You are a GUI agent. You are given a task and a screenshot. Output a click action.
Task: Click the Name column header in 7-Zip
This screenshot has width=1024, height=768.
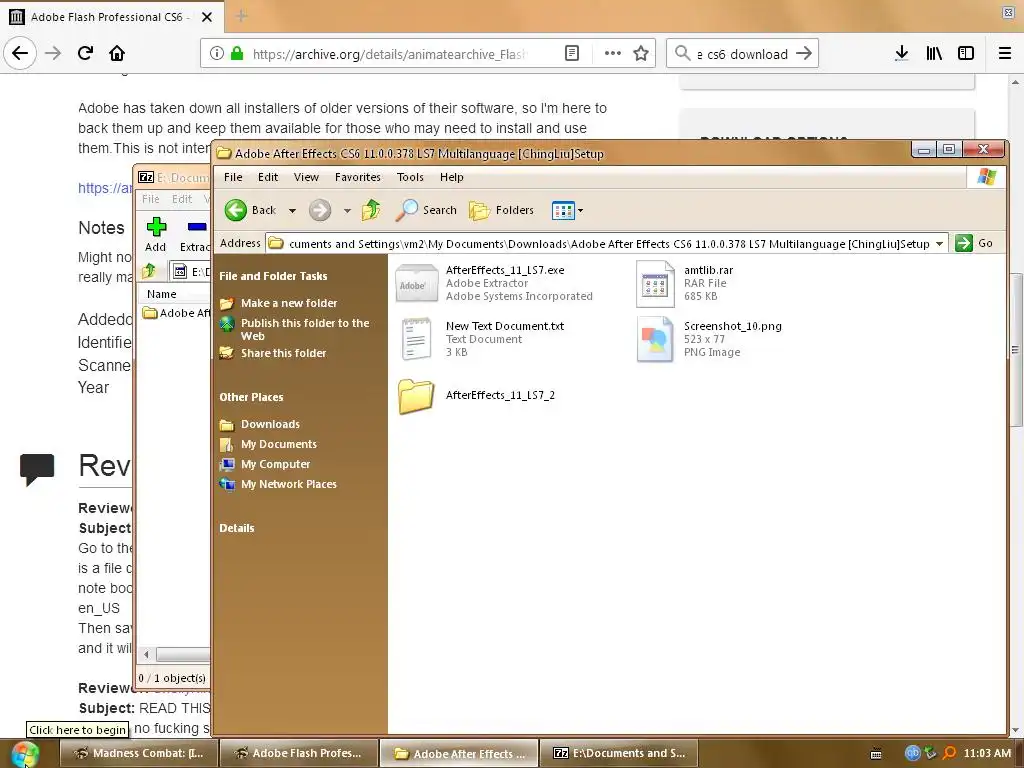[161, 294]
